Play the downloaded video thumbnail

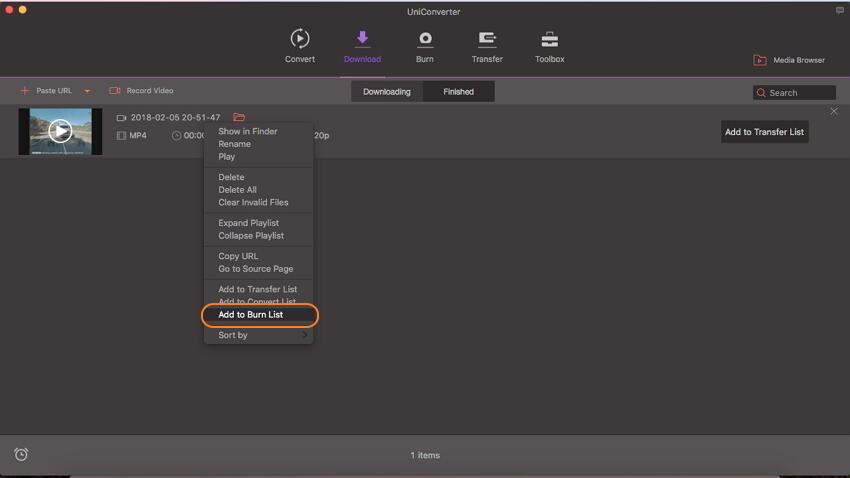60,131
